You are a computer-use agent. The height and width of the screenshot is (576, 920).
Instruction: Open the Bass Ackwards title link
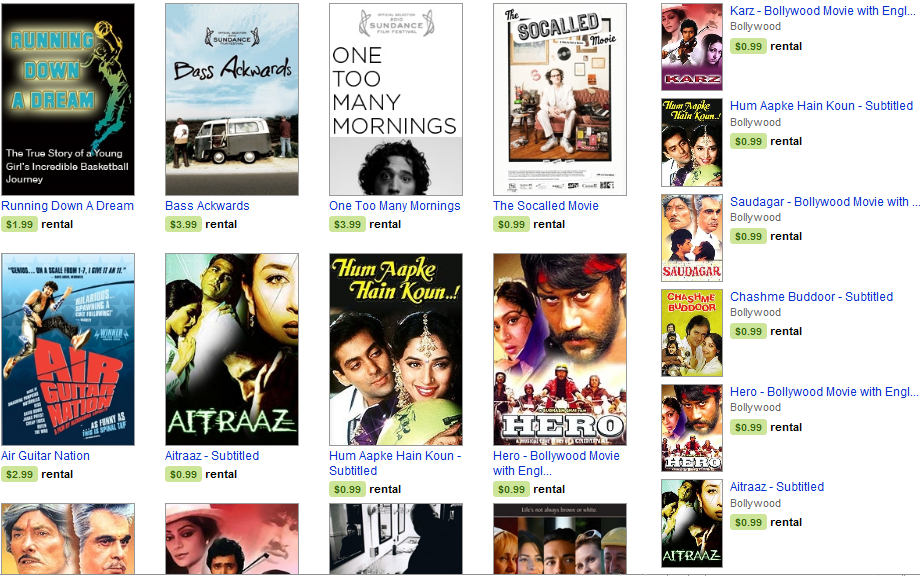(x=207, y=206)
